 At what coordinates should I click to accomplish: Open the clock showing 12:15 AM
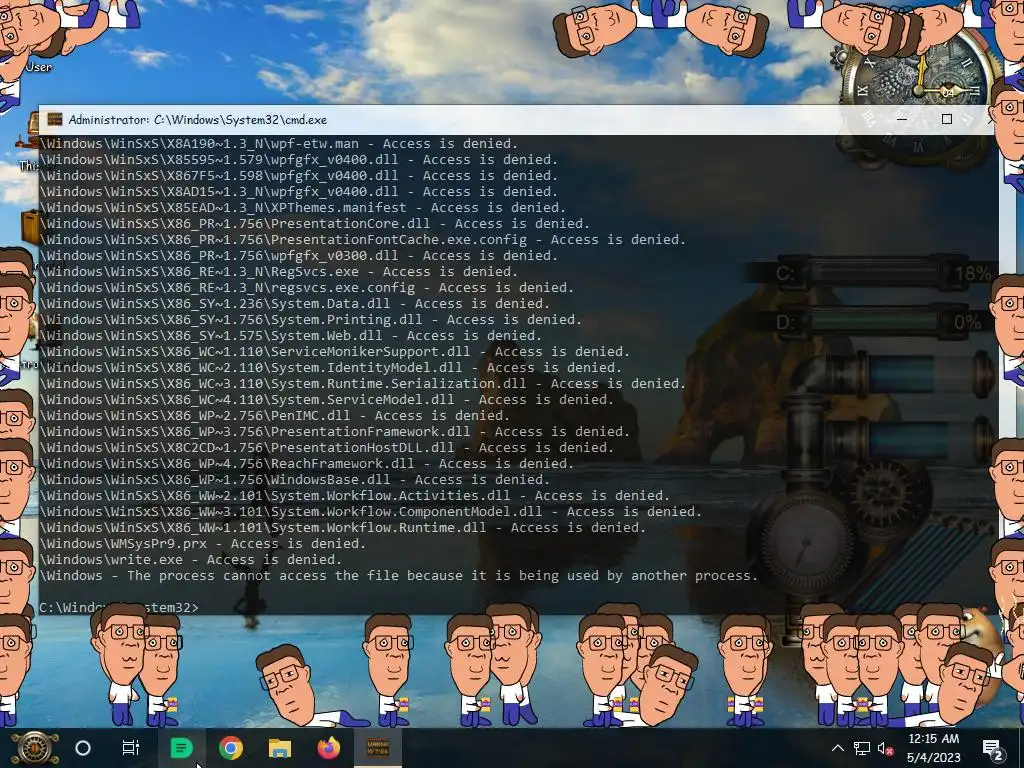click(934, 748)
